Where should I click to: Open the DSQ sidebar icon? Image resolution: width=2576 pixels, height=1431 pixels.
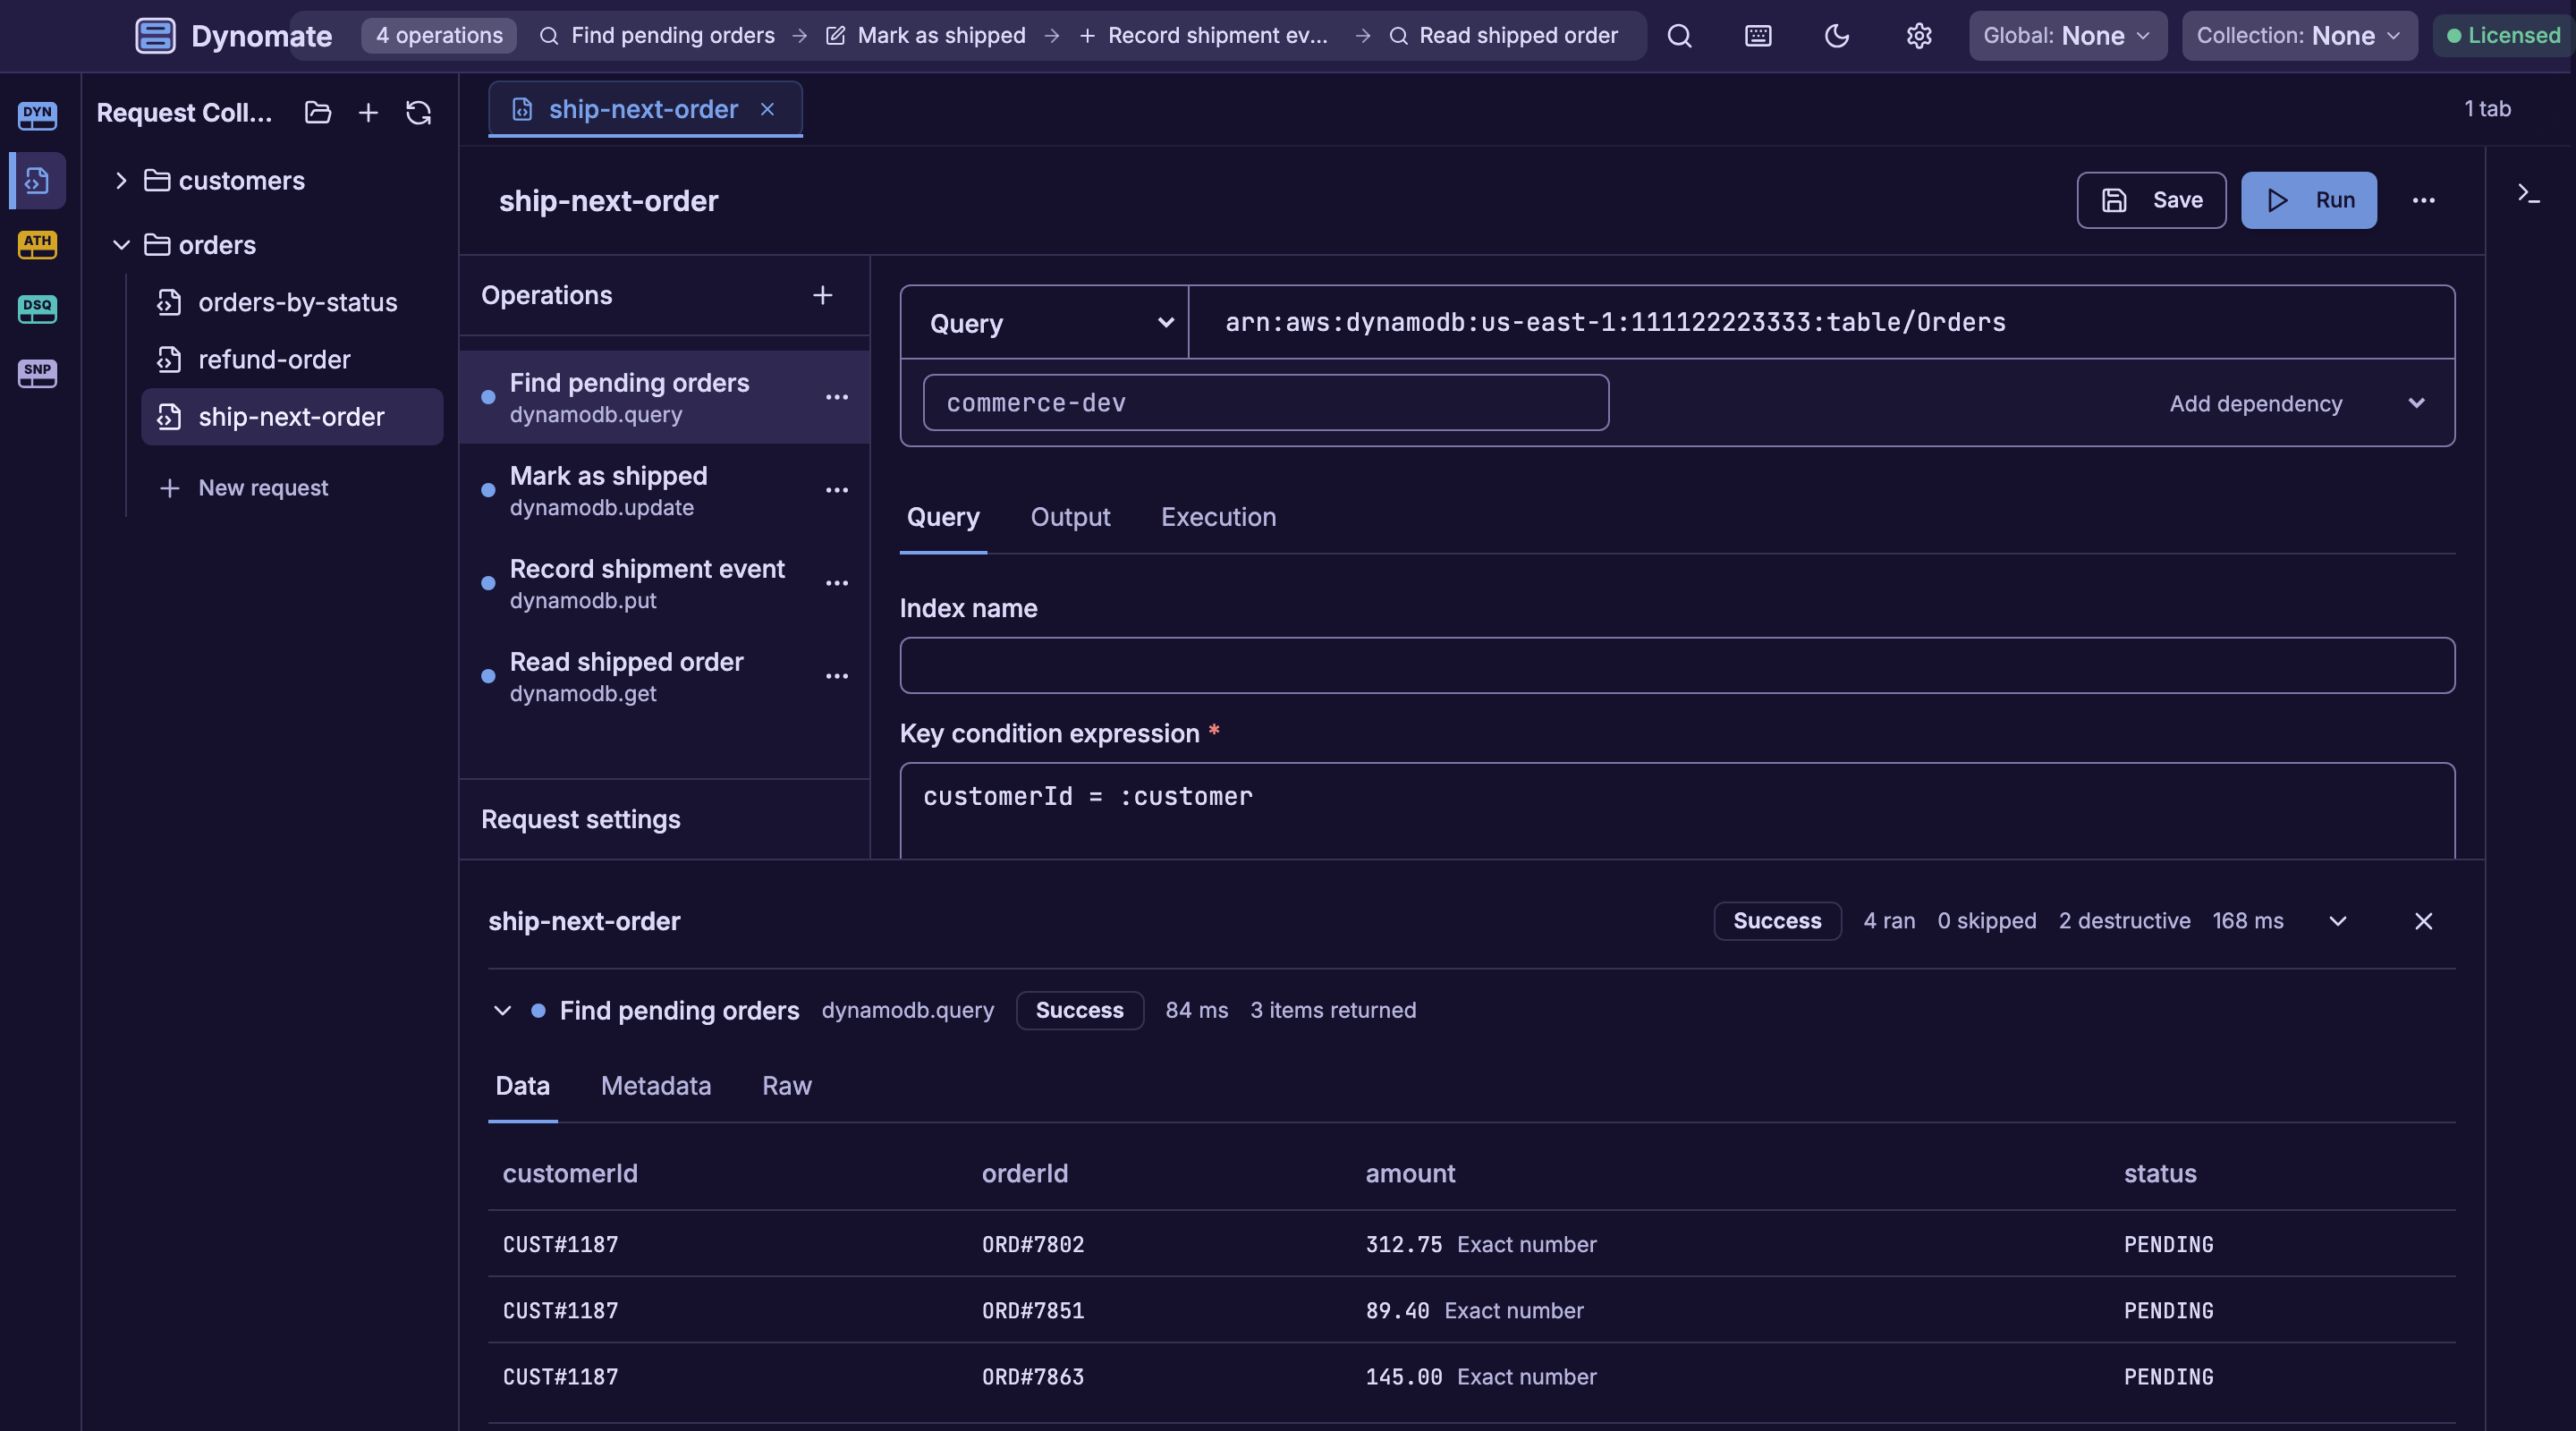pyautogui.click(x=37, y=308)
